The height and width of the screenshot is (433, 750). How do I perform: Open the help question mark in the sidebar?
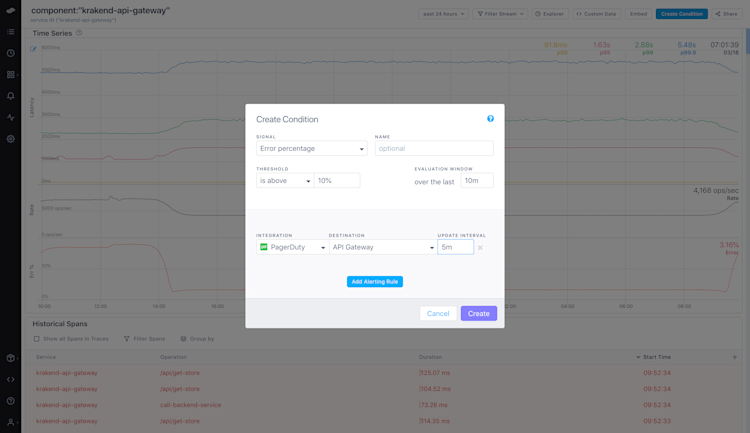tap(11, 401)
